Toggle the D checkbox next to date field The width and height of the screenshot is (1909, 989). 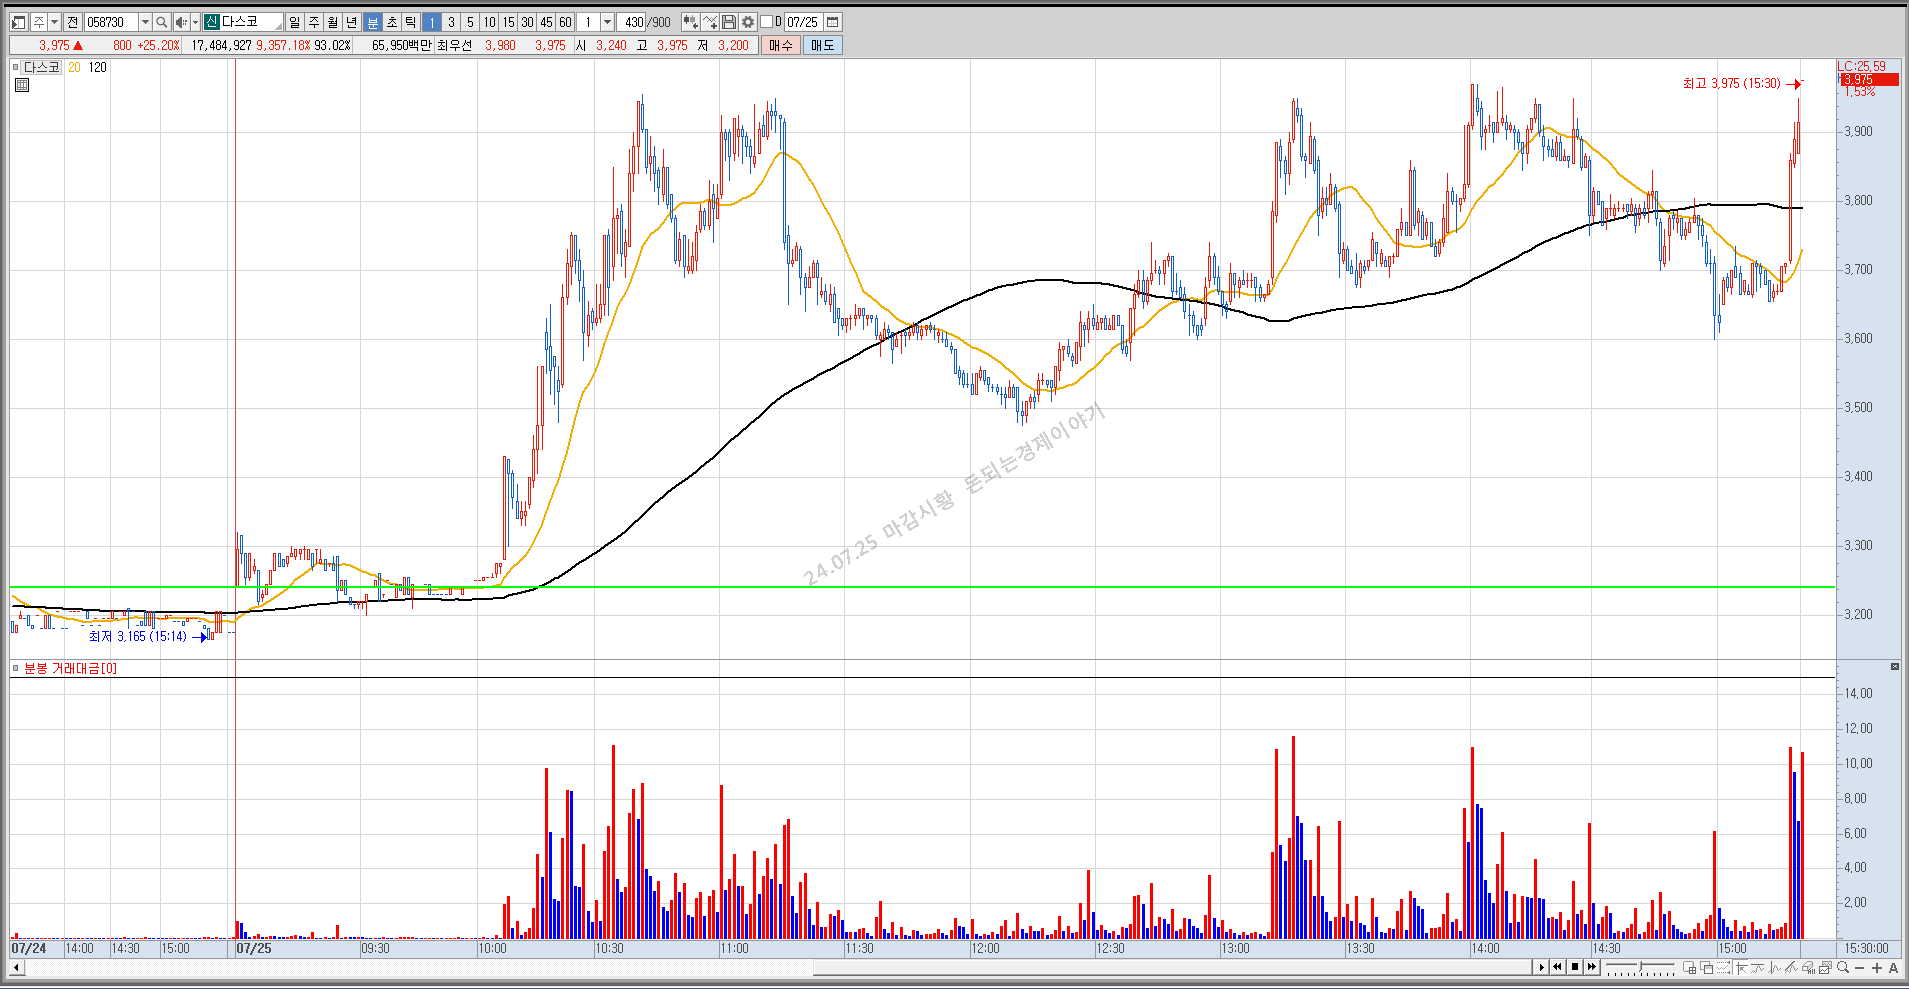pyautogui.click(x=766, y=22)
